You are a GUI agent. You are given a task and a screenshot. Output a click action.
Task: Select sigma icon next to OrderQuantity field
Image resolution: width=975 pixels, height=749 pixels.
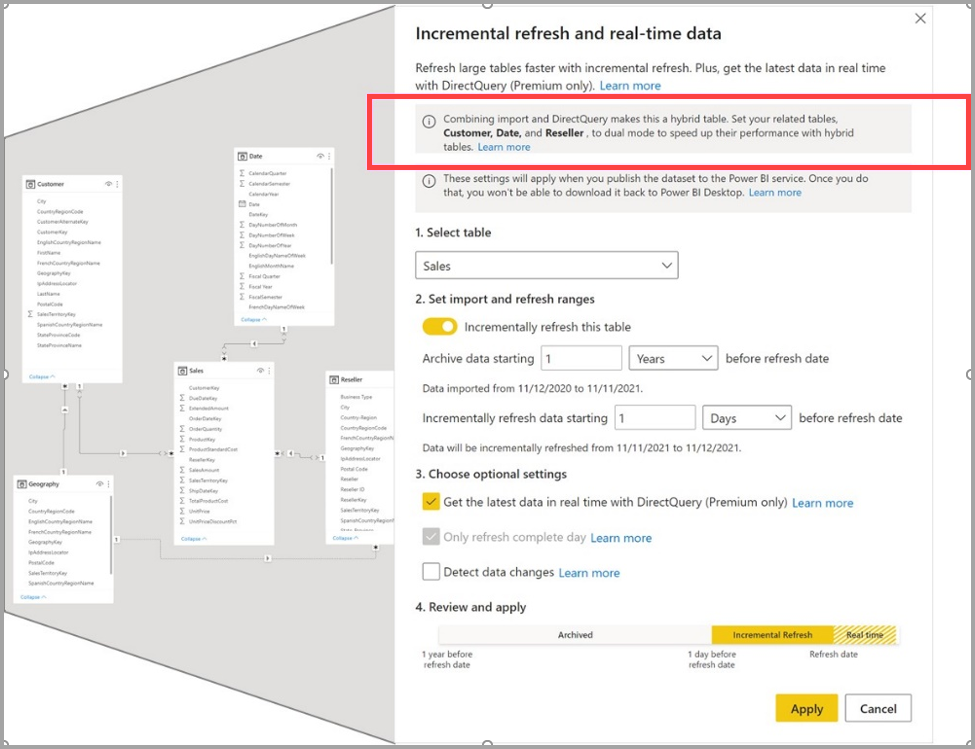182,429
